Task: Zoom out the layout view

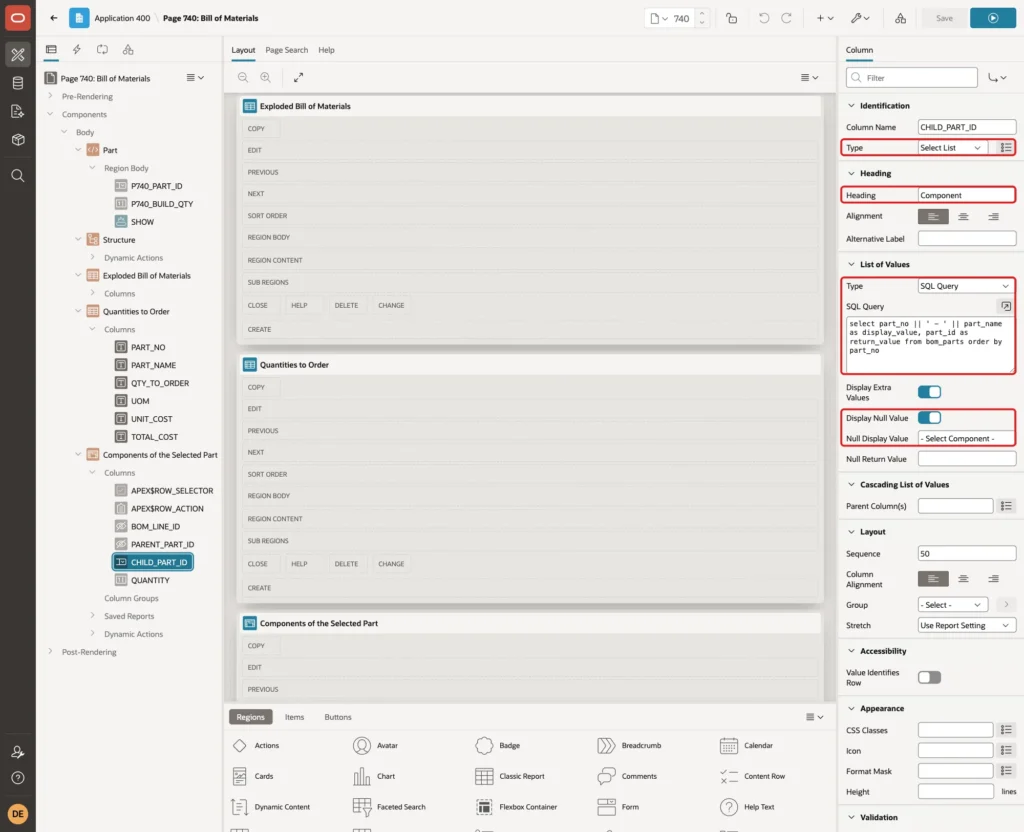Action: (243, 77)
